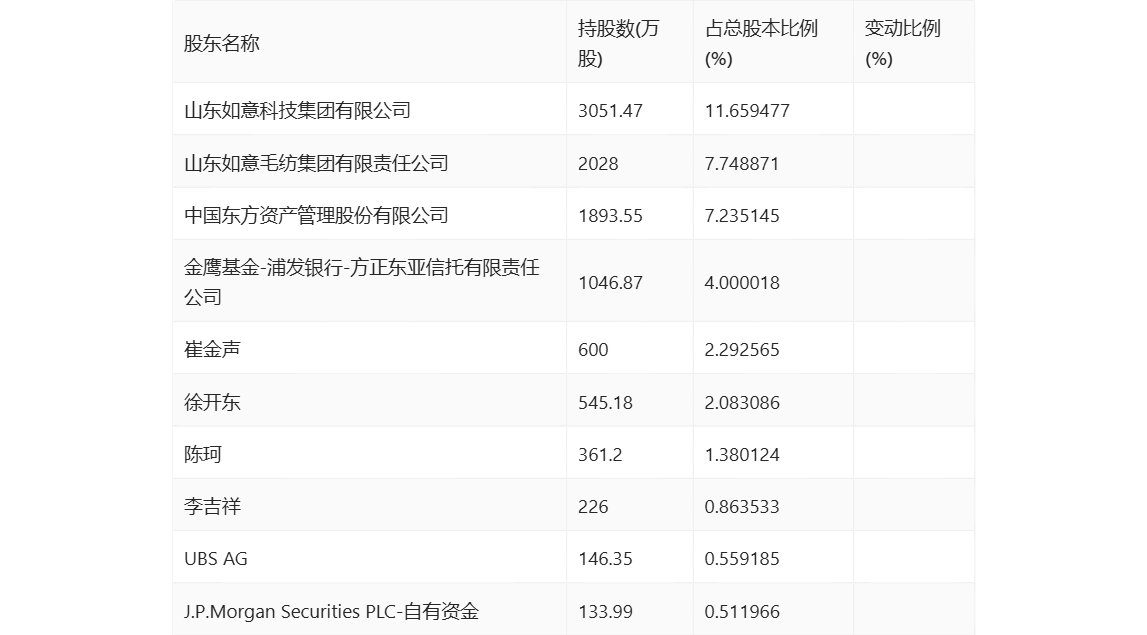Click the shareholder name 李吉祥
Viewport: 1147px width, 635px height.
(212, 506)
